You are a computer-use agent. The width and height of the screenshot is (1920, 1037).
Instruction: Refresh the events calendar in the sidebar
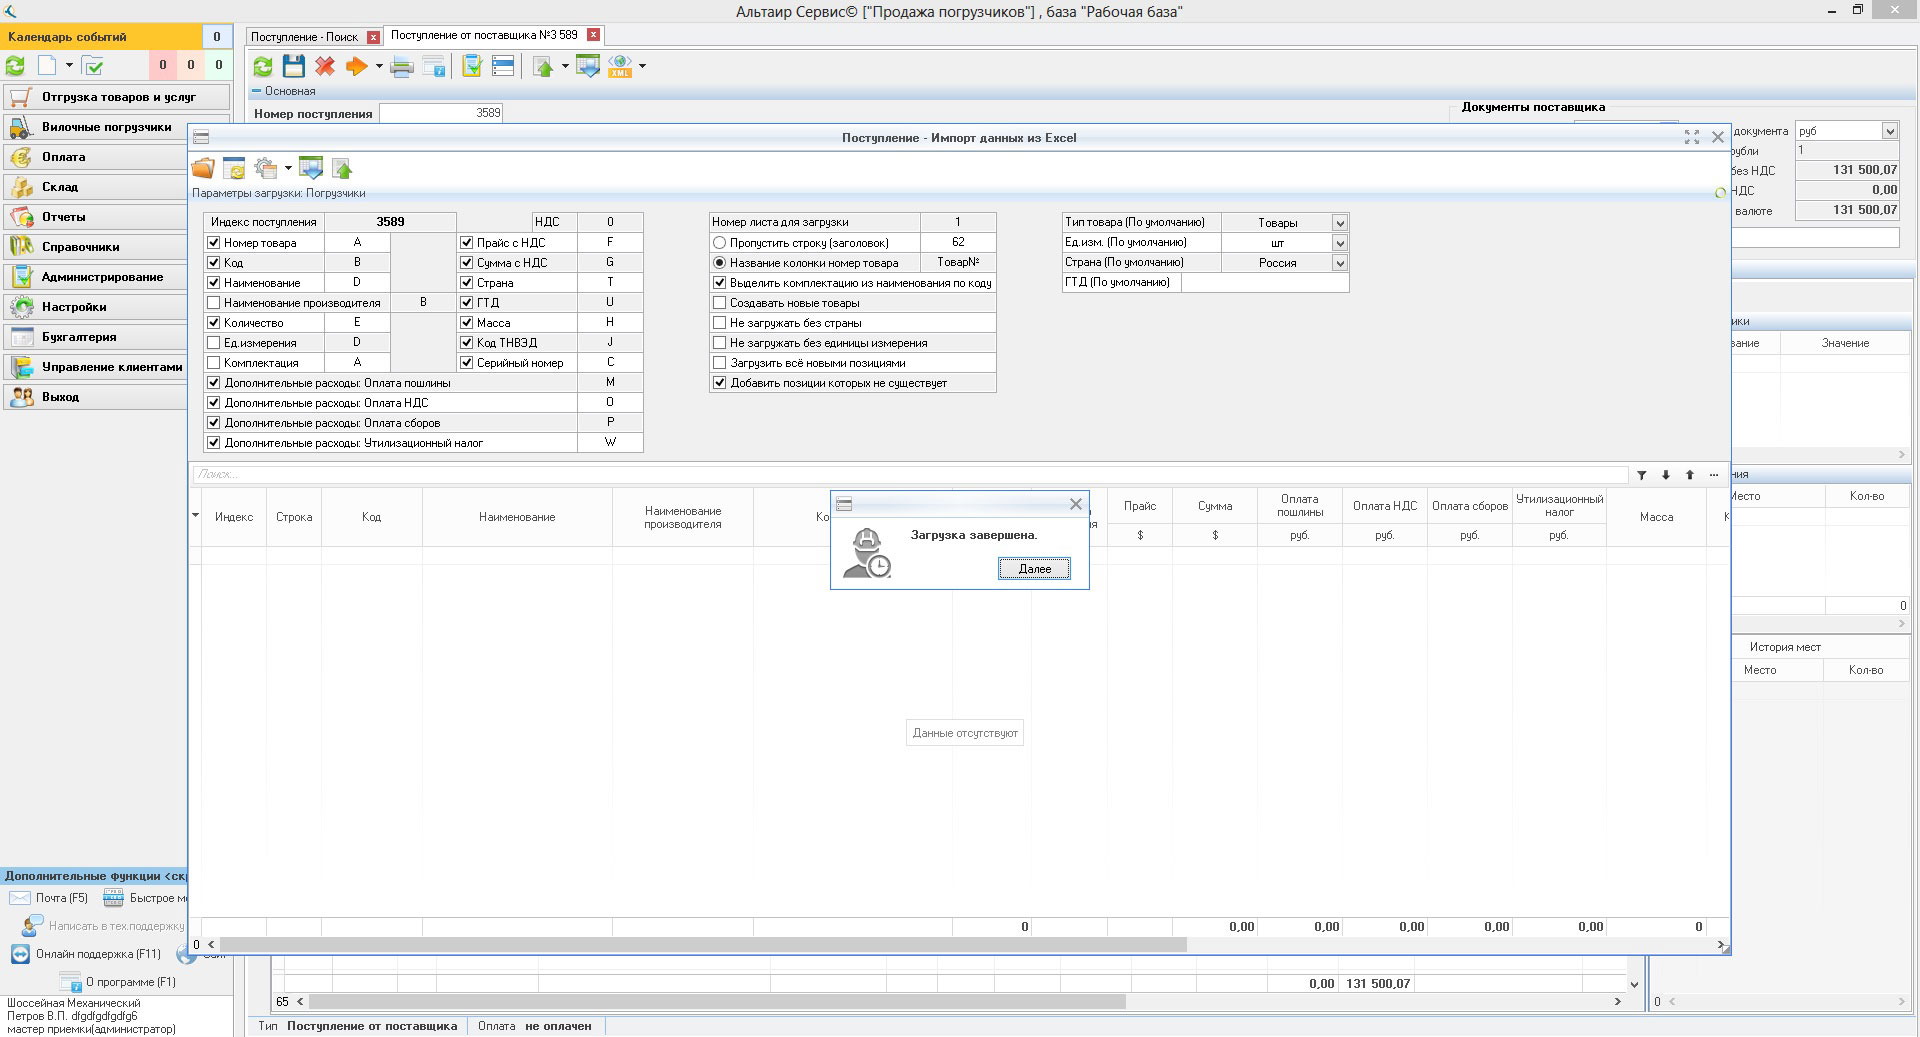tap(15, 66)
